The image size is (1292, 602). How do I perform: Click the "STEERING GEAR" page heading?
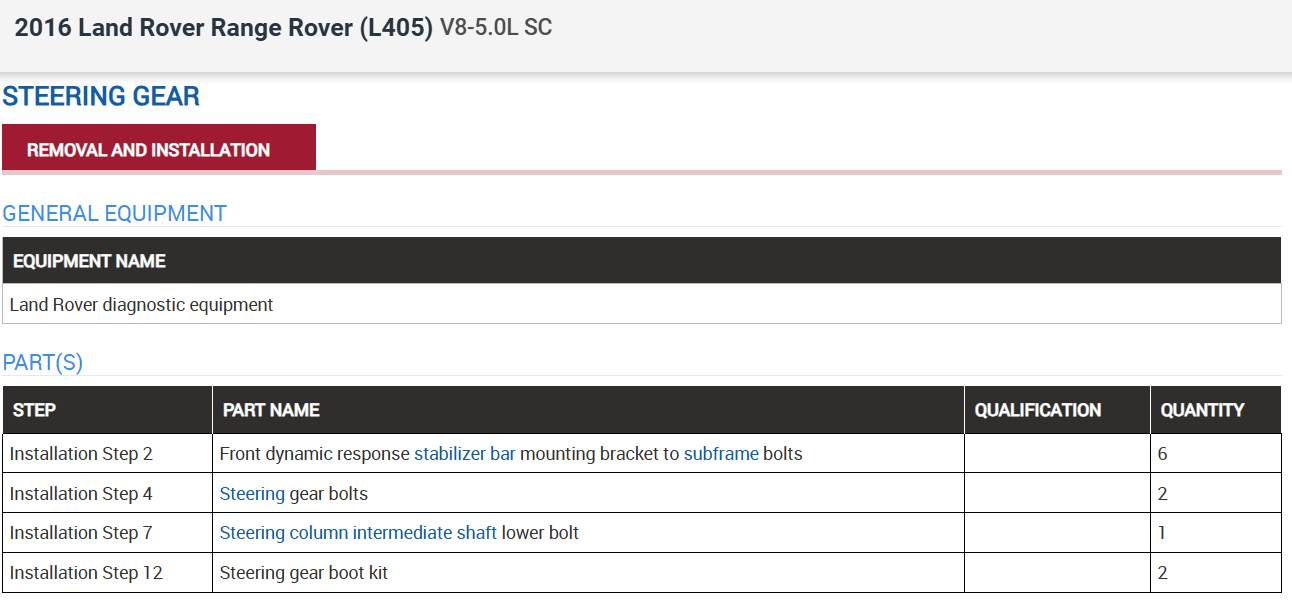coord(101,97)
